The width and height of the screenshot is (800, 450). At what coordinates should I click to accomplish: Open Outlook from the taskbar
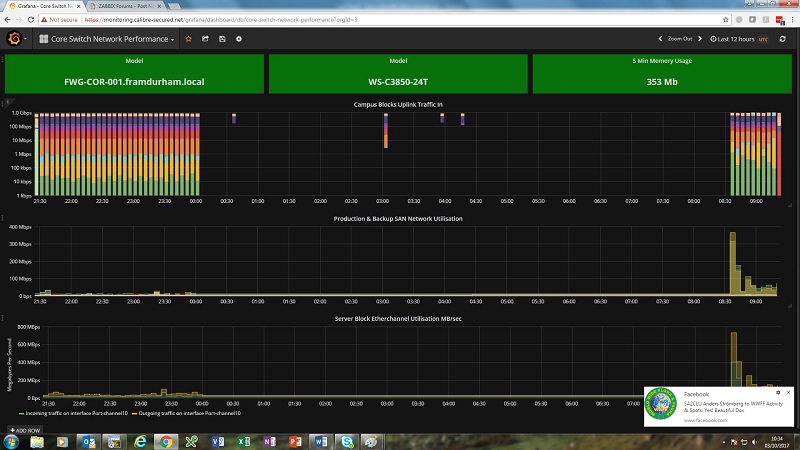tap(87, 441)
